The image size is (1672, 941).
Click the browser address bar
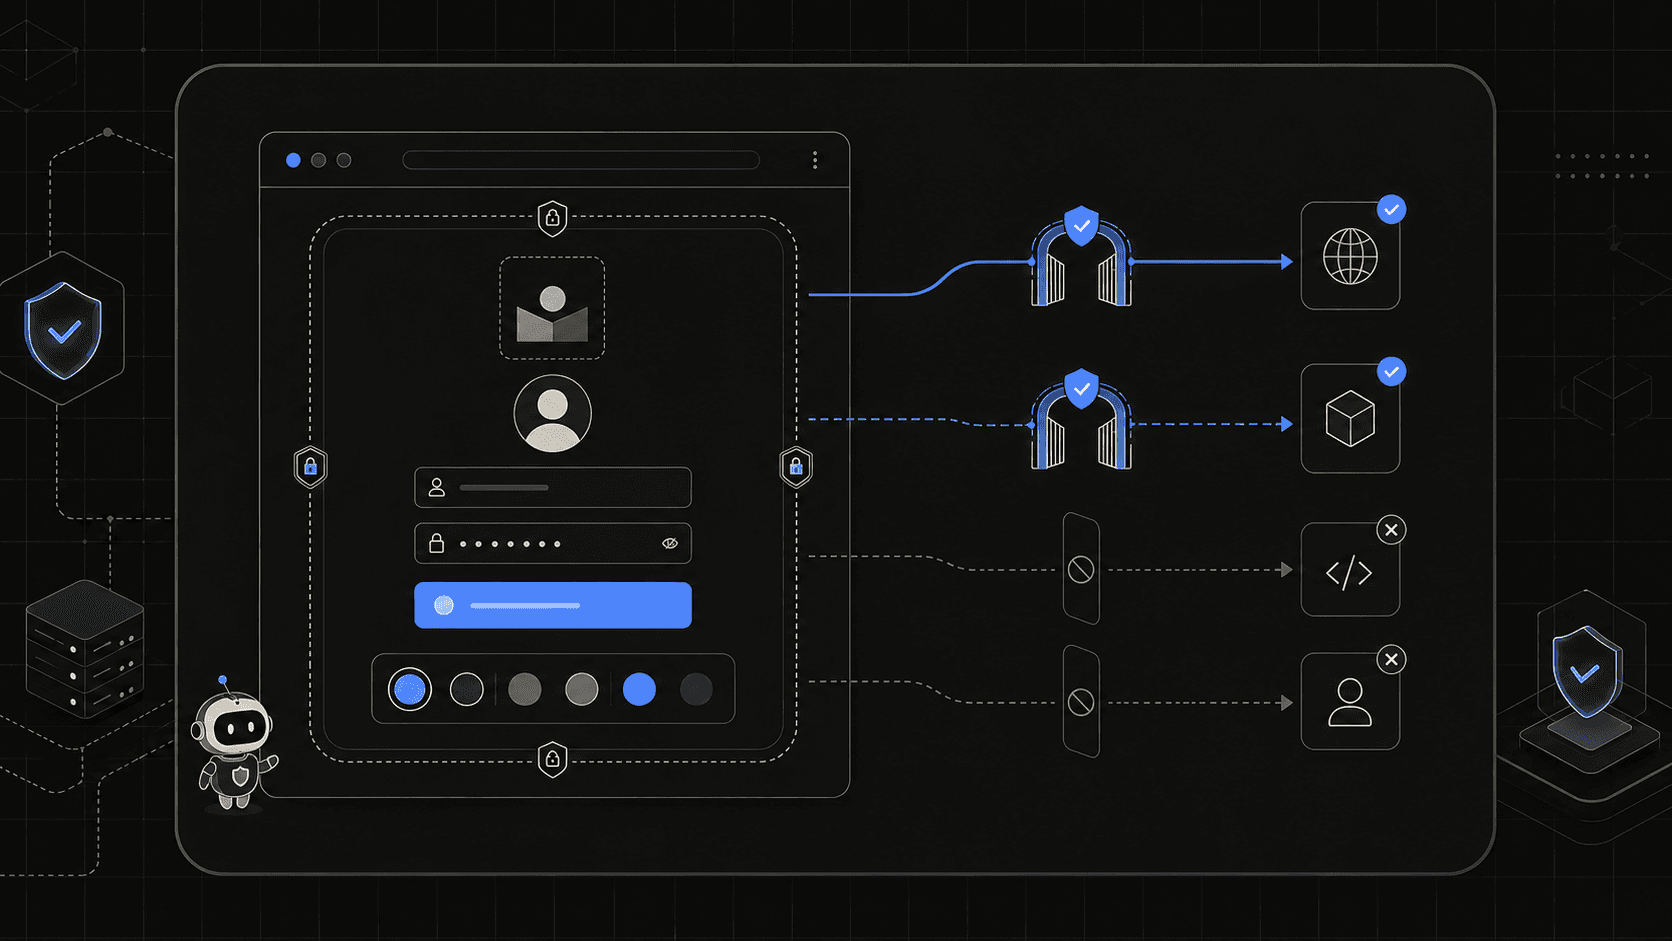[581, 160]
